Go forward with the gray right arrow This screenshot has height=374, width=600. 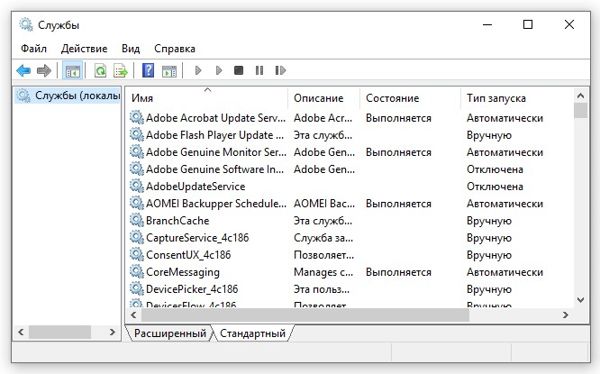(x=44, y=70)
